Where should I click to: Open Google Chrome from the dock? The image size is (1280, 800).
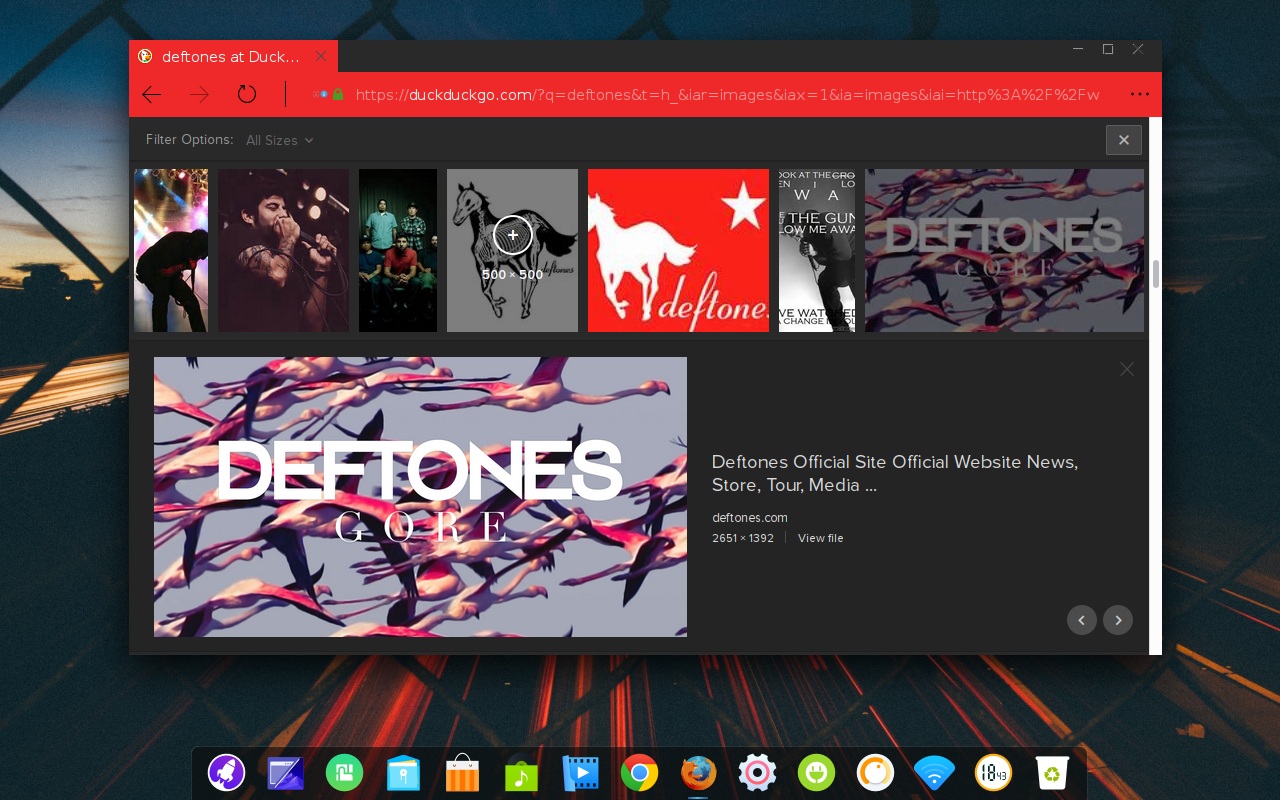tap(640, 773)
